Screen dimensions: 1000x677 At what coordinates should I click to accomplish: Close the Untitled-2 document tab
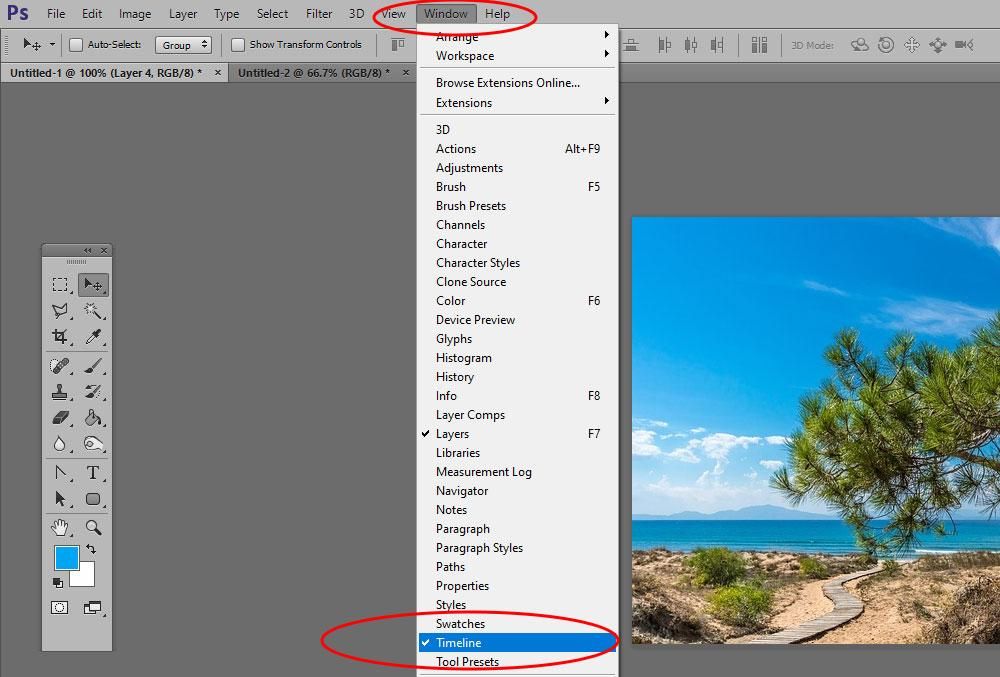point(406,73)
